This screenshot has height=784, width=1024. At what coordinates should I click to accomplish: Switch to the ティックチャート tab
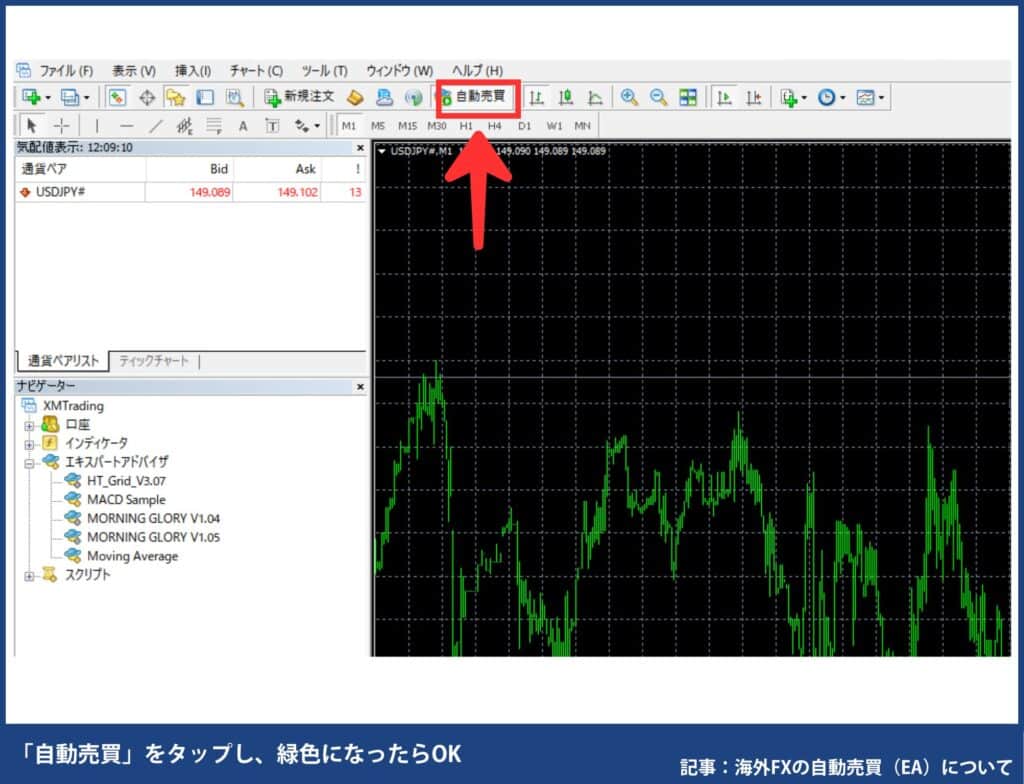coord(155,361)
